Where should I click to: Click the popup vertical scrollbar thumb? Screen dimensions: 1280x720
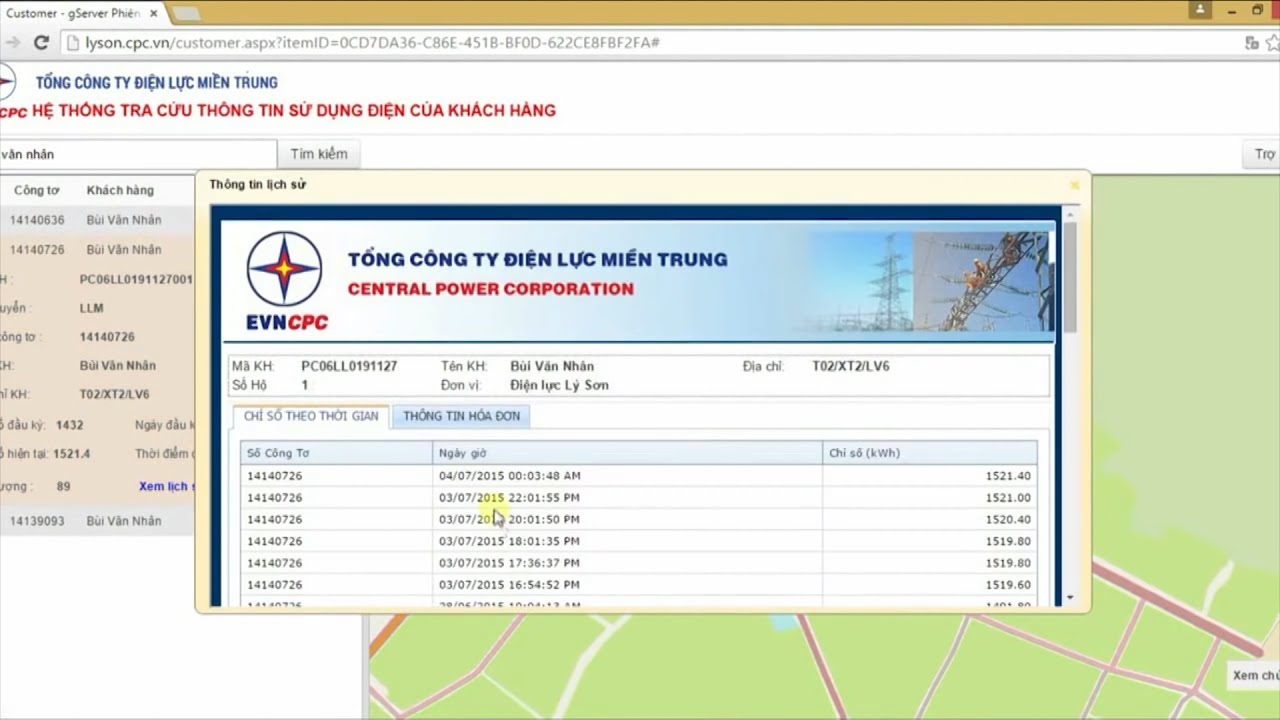[1070, 277]
